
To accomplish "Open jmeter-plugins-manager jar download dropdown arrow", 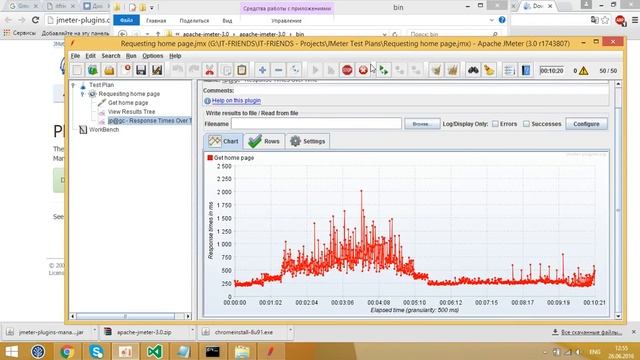I will 94,329.
